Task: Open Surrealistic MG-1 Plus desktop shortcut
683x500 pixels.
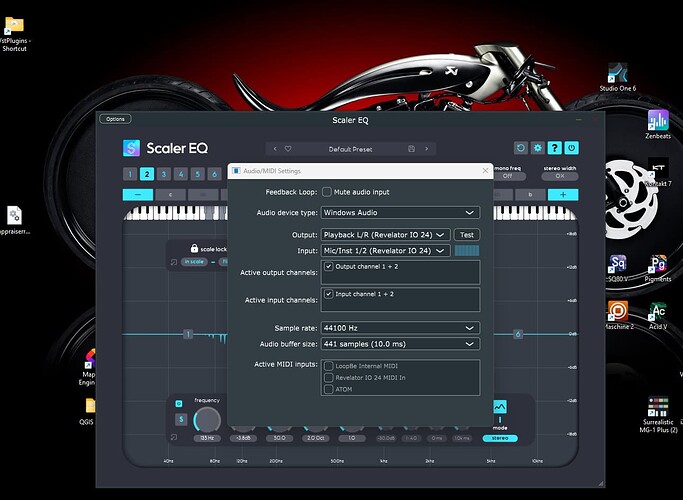Action: point(658,414)
